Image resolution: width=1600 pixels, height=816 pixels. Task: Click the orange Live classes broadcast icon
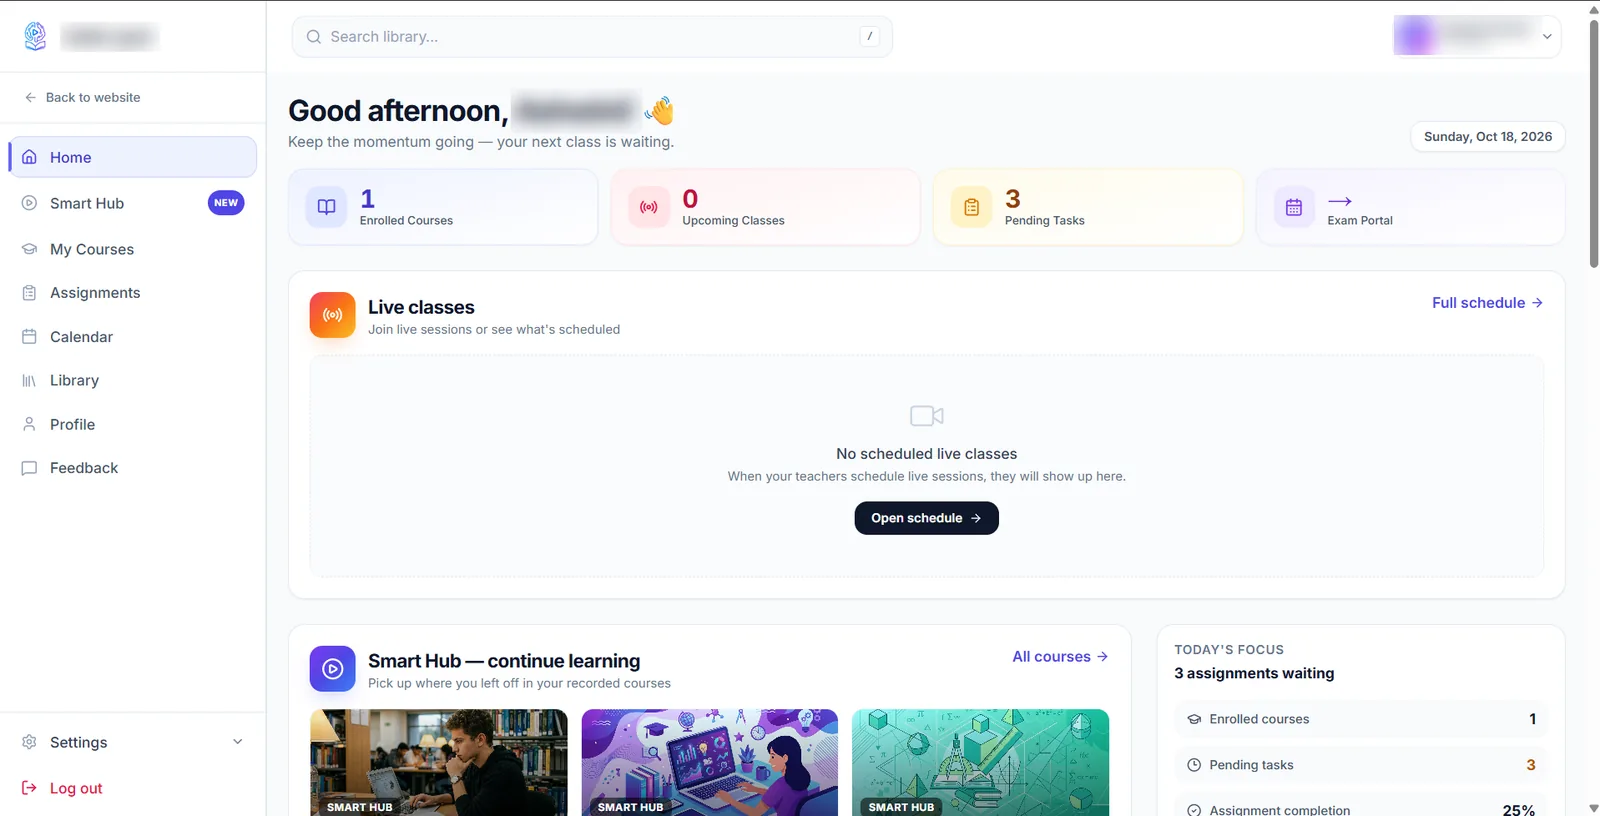[x=333, y=315]
